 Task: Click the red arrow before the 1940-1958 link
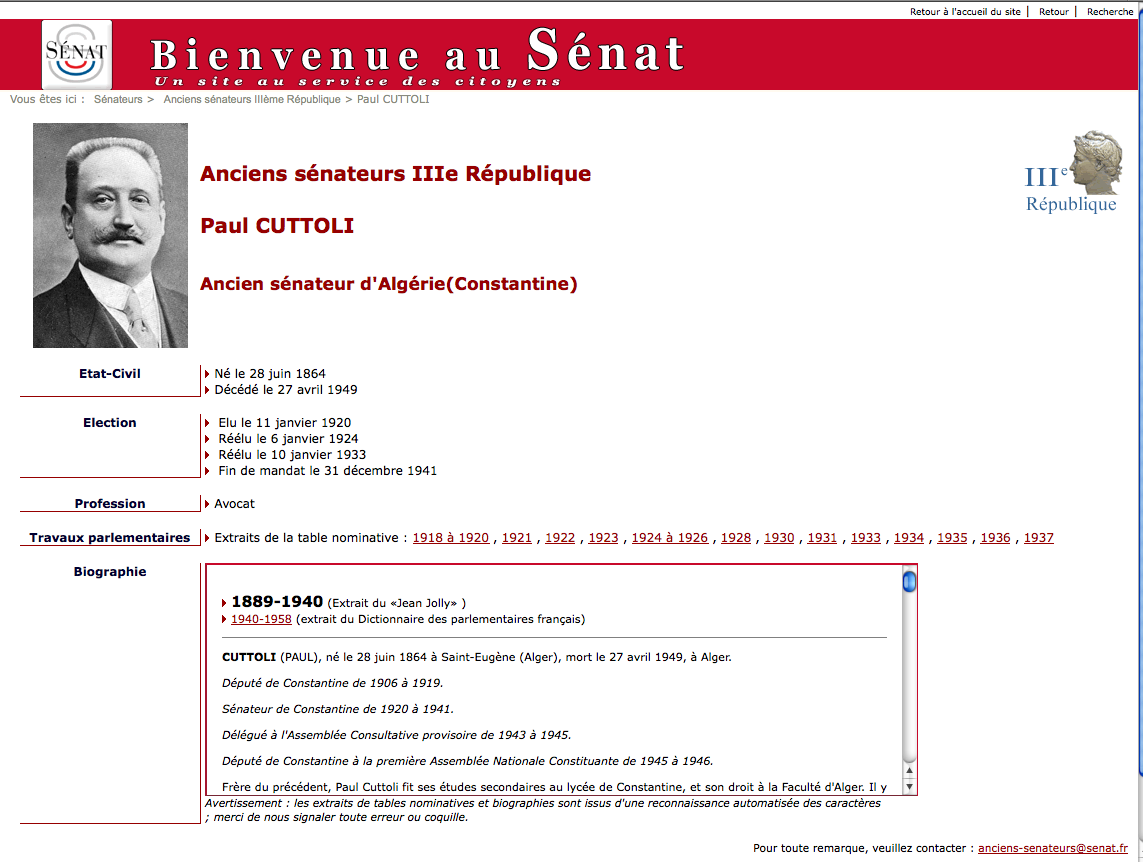[x=225, y=619]
